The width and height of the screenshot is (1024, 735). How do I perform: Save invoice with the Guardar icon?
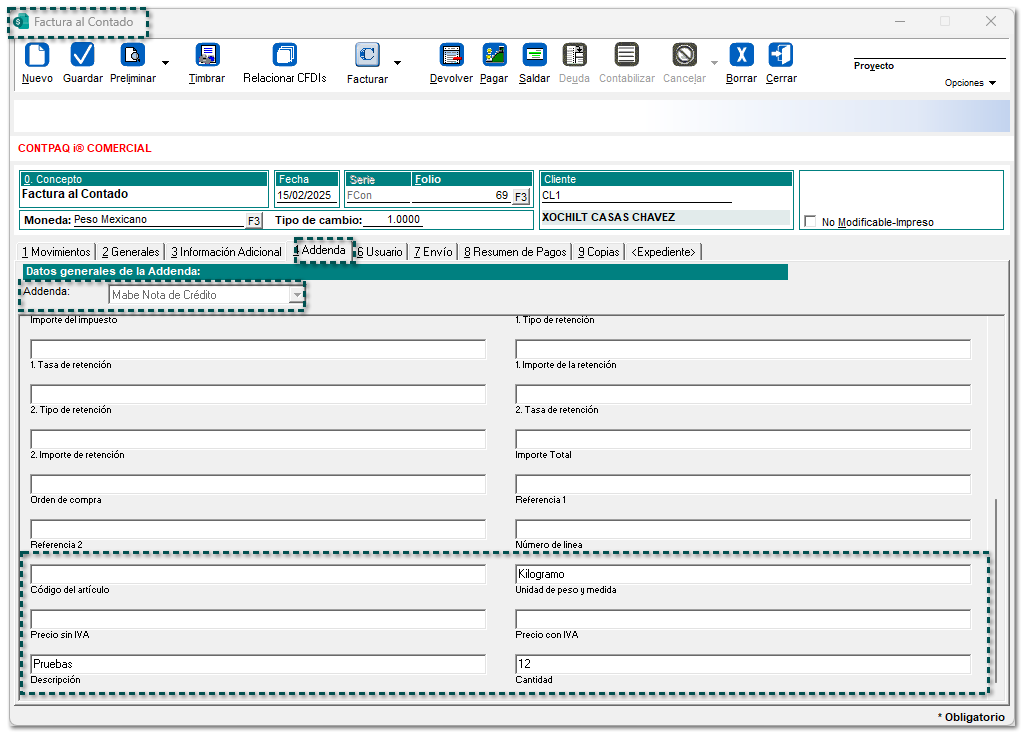[83, 55]
